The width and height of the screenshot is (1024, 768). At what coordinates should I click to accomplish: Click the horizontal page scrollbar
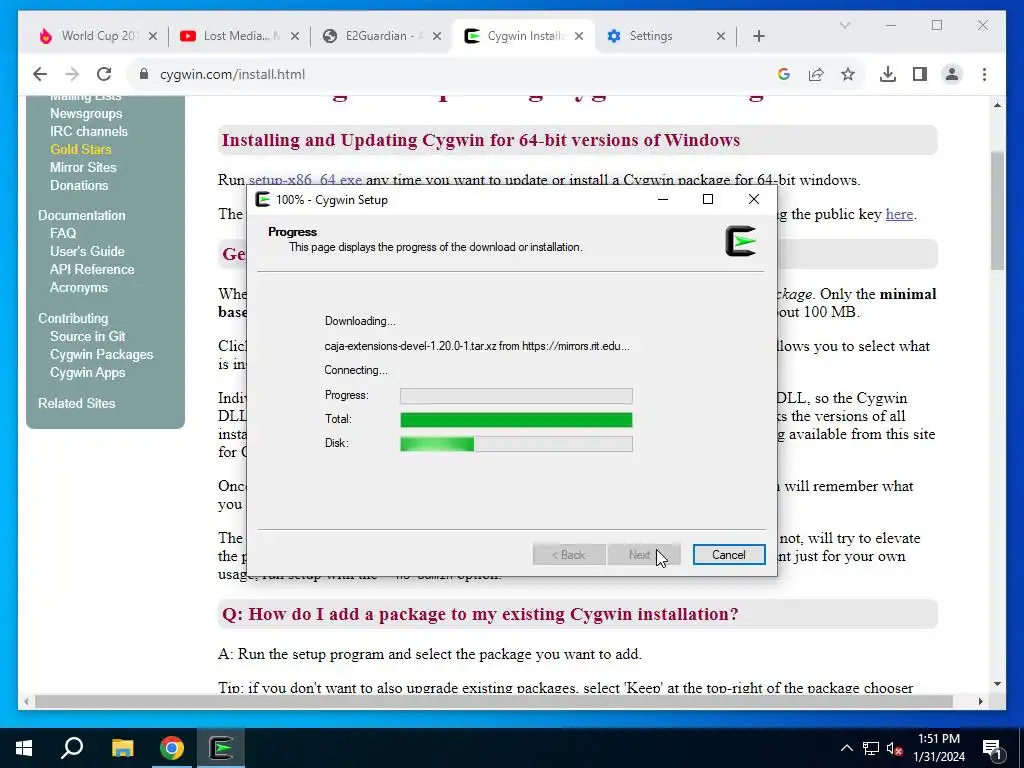494,701
